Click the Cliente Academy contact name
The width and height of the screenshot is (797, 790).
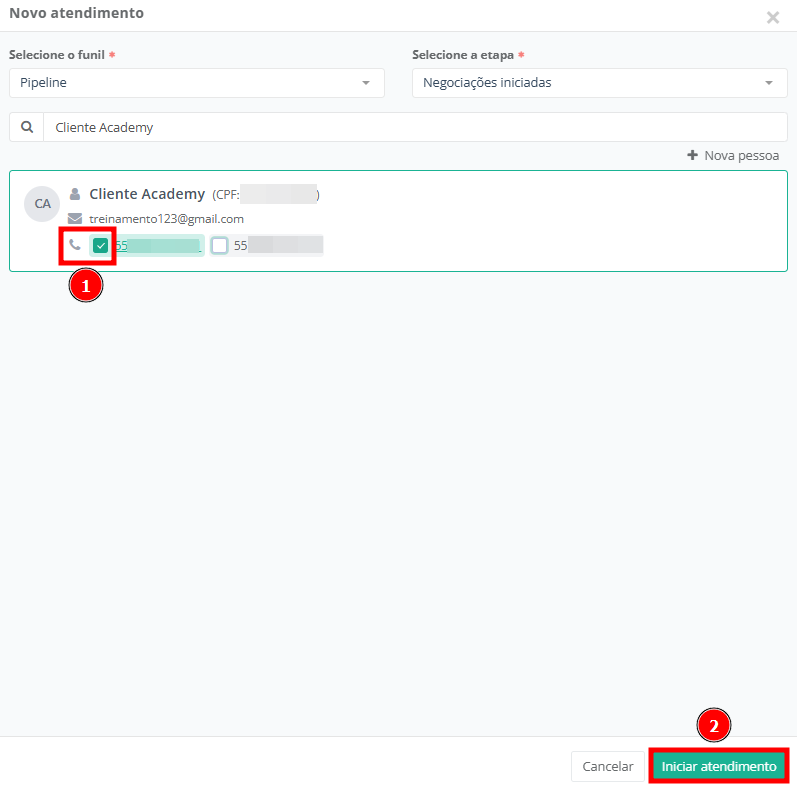[147, 194]
